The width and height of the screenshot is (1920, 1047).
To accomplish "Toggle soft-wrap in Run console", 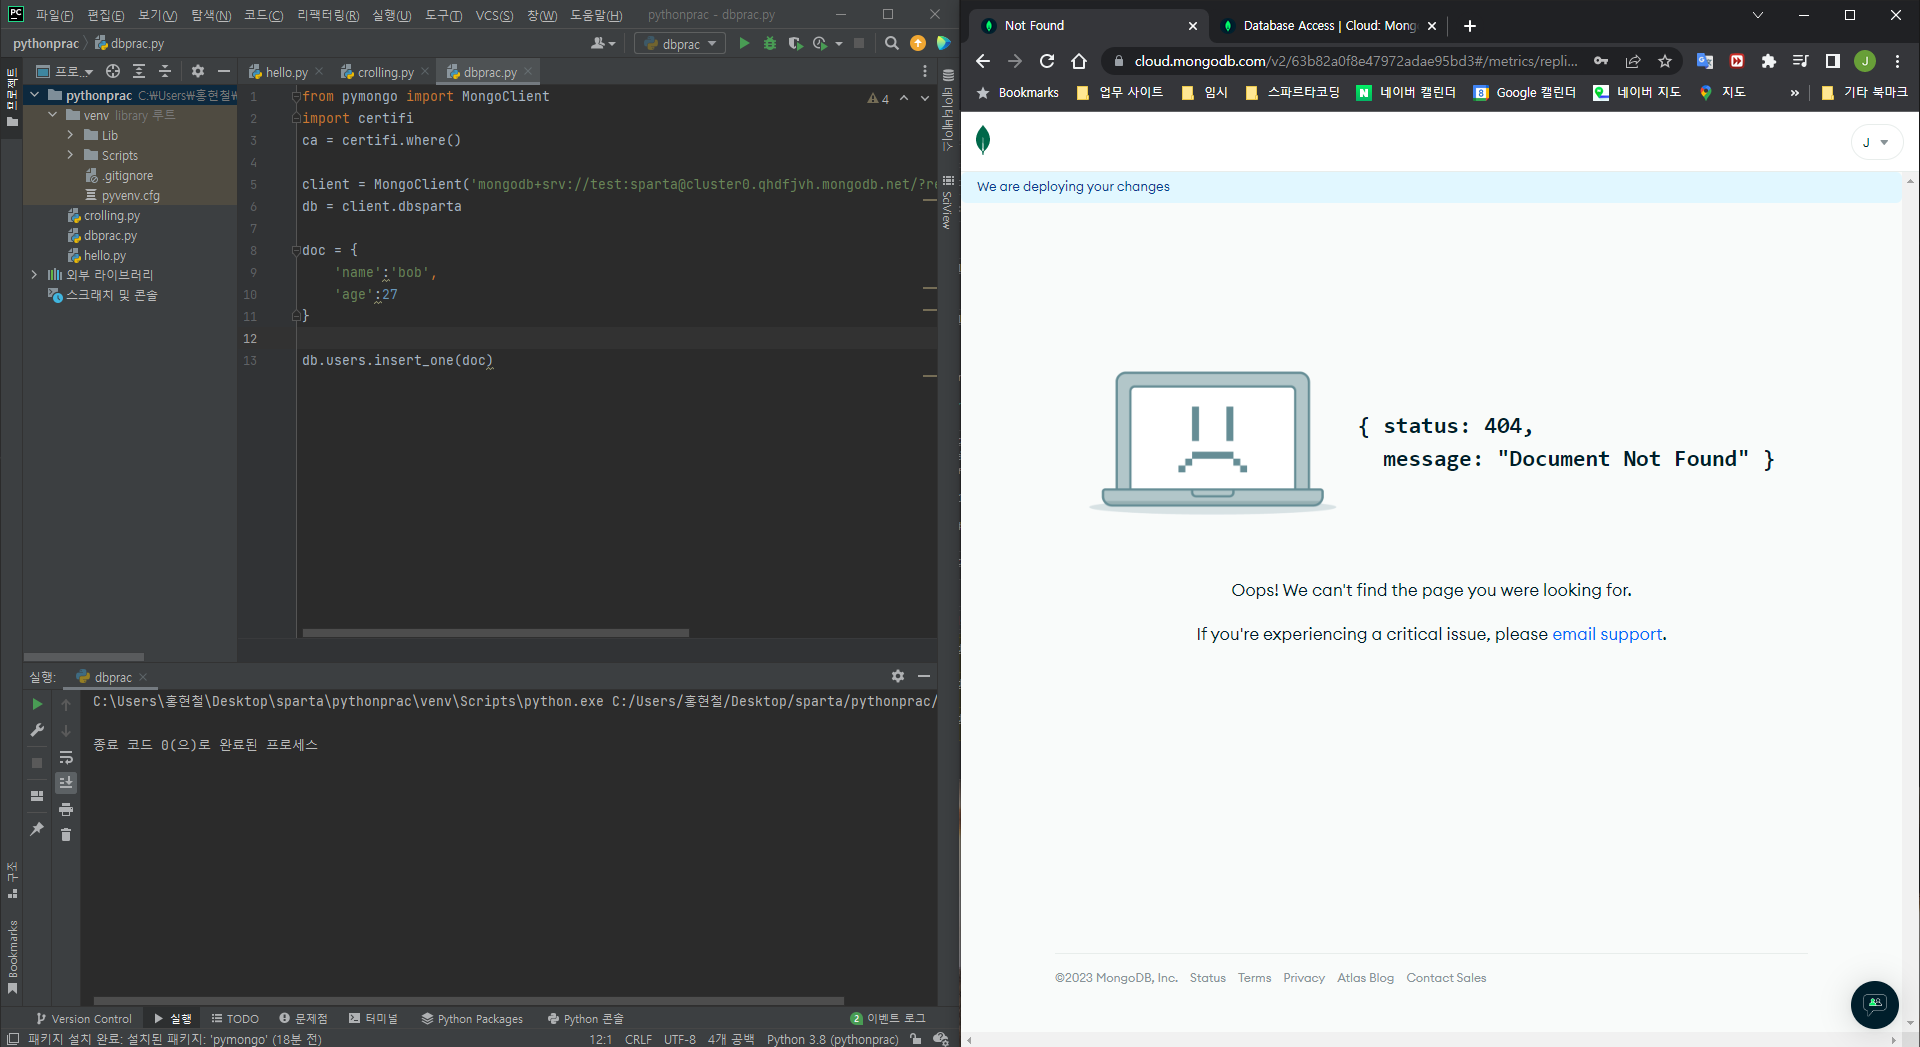I will pyautogui.click(x=66, y=757).
